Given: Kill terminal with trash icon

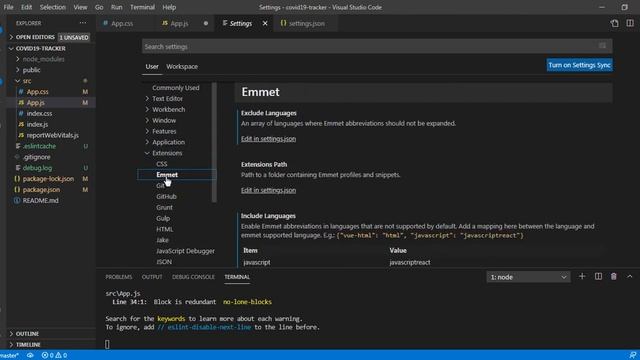Looking at the screenshot, I should tap(613, 277).
